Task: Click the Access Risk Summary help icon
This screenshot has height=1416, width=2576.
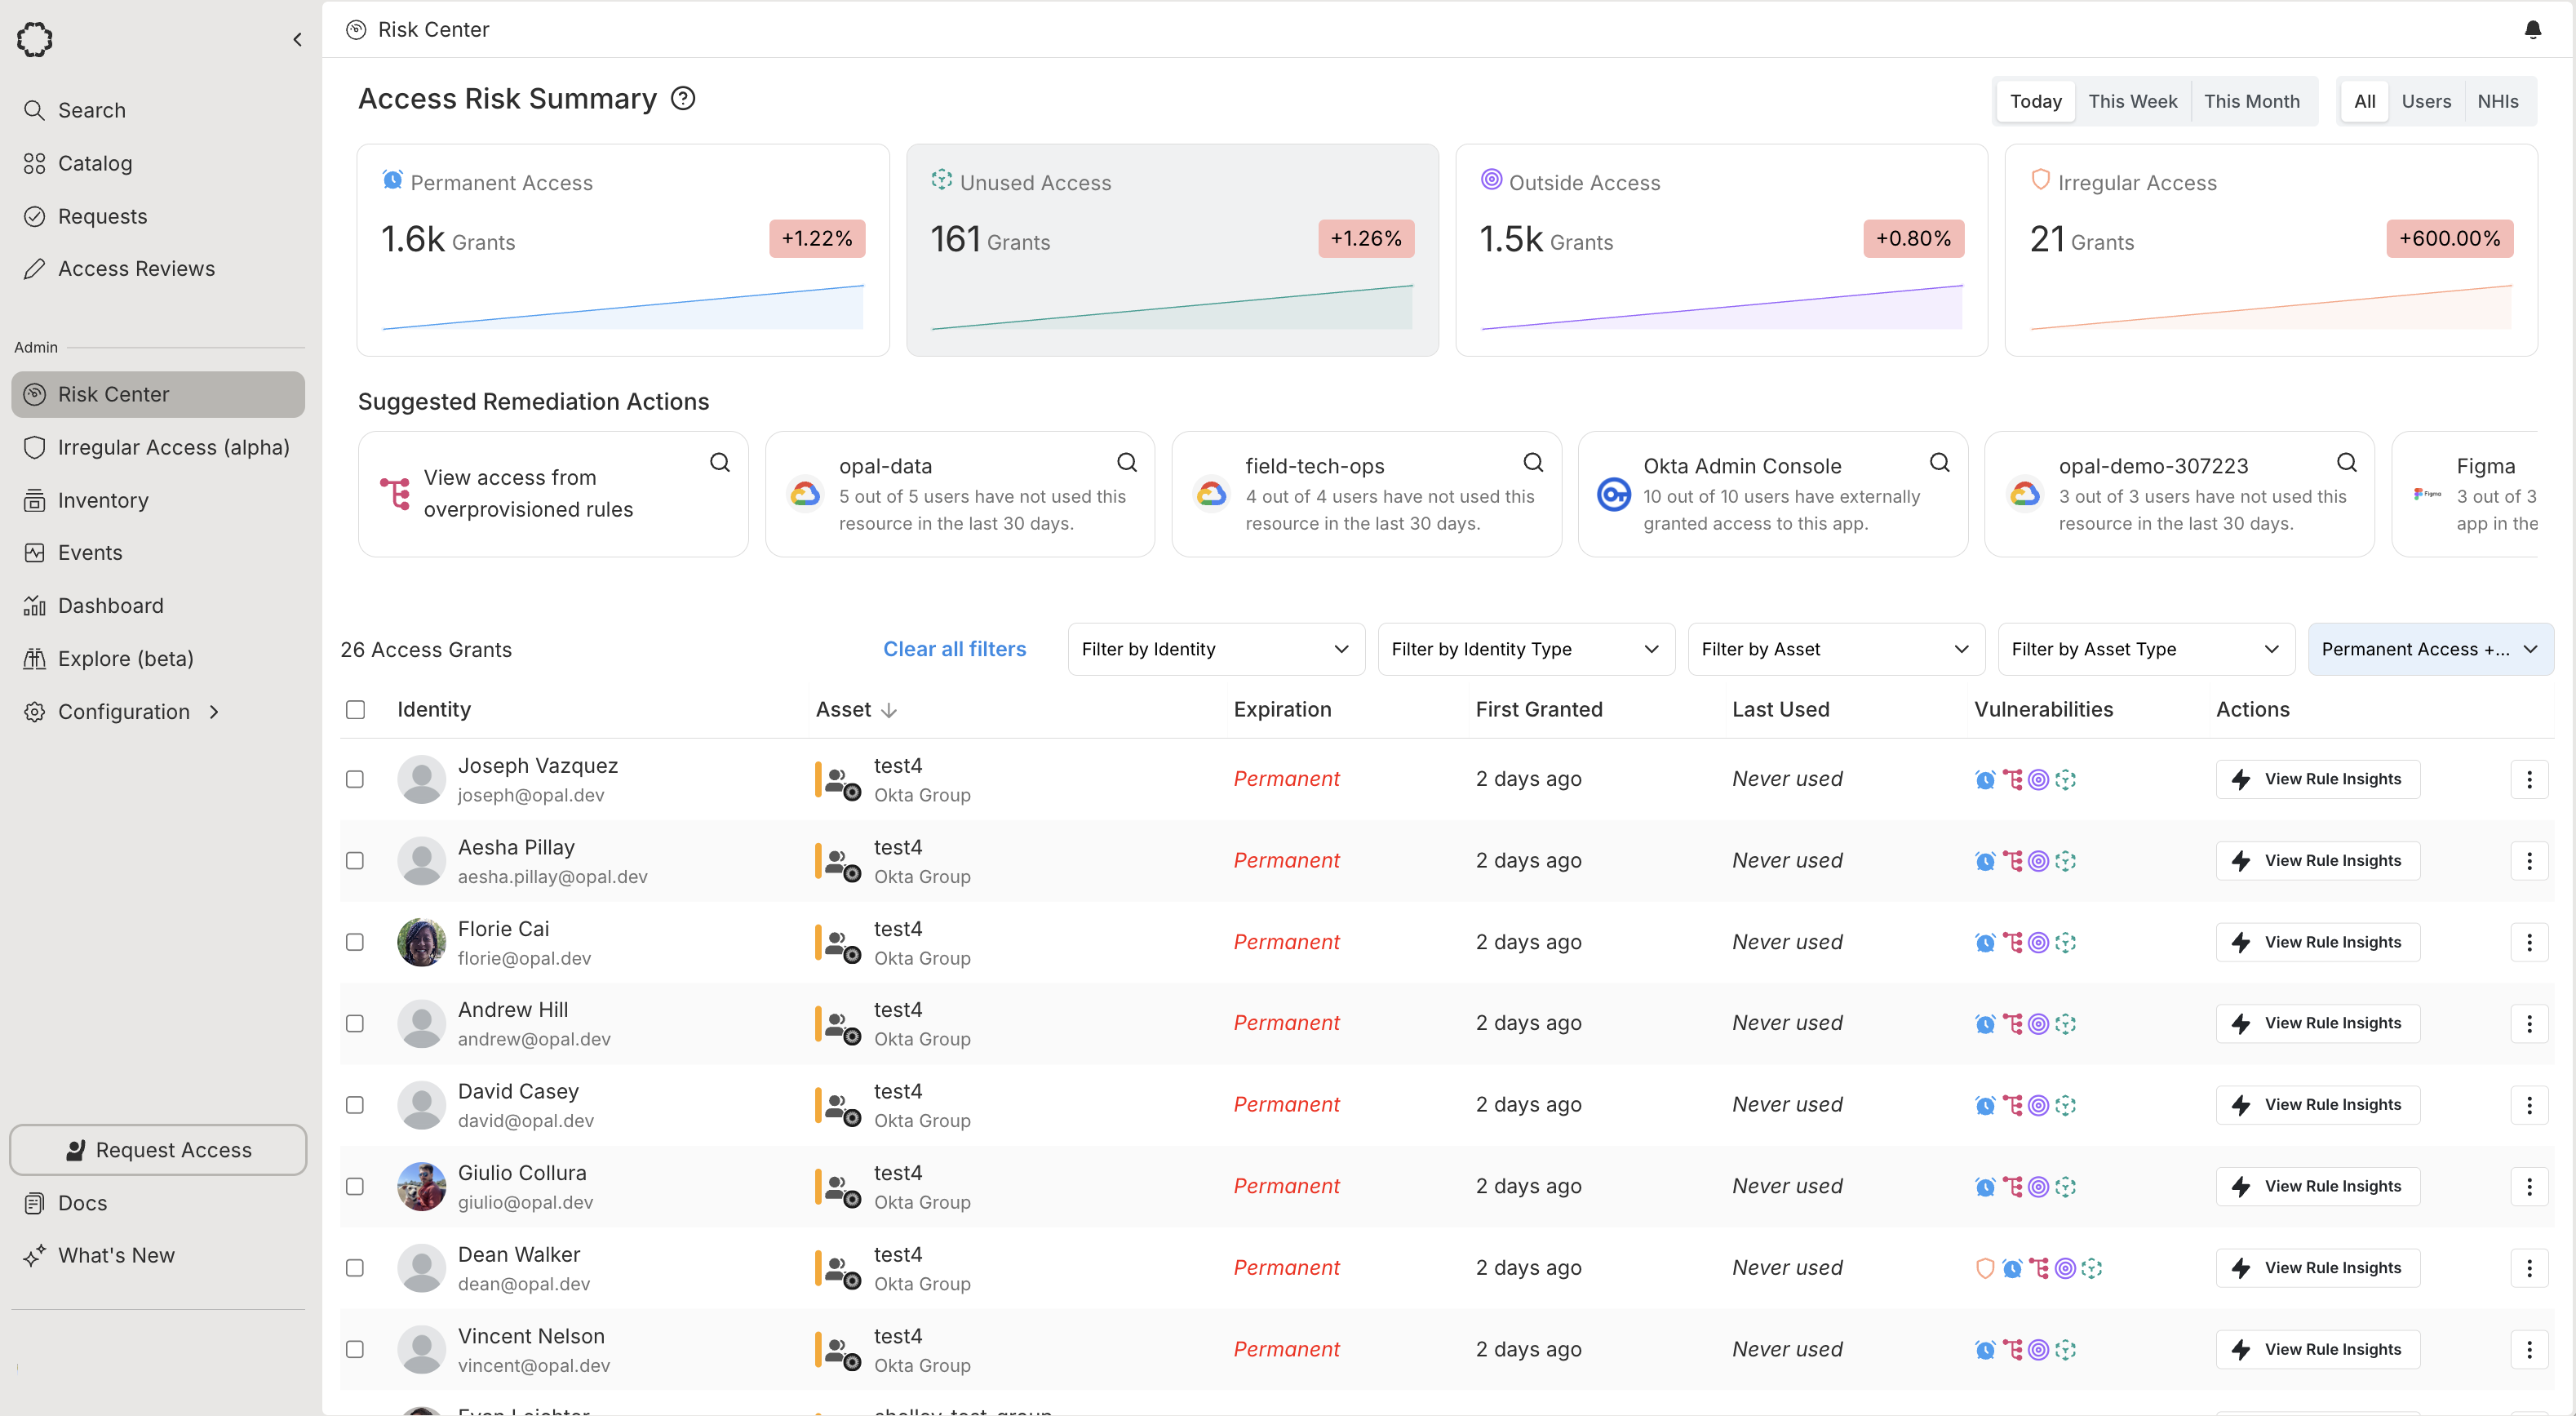Action: tap(683, 99)
